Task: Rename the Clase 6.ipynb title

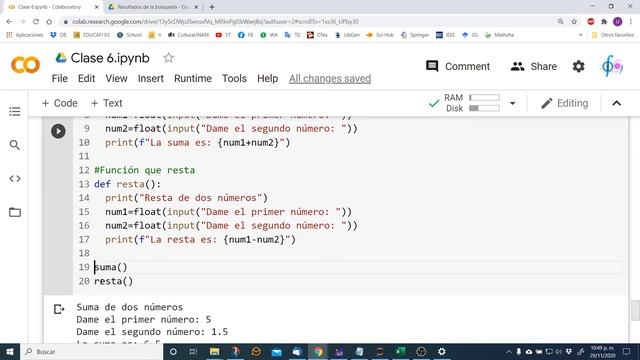Action: (110, 58)
